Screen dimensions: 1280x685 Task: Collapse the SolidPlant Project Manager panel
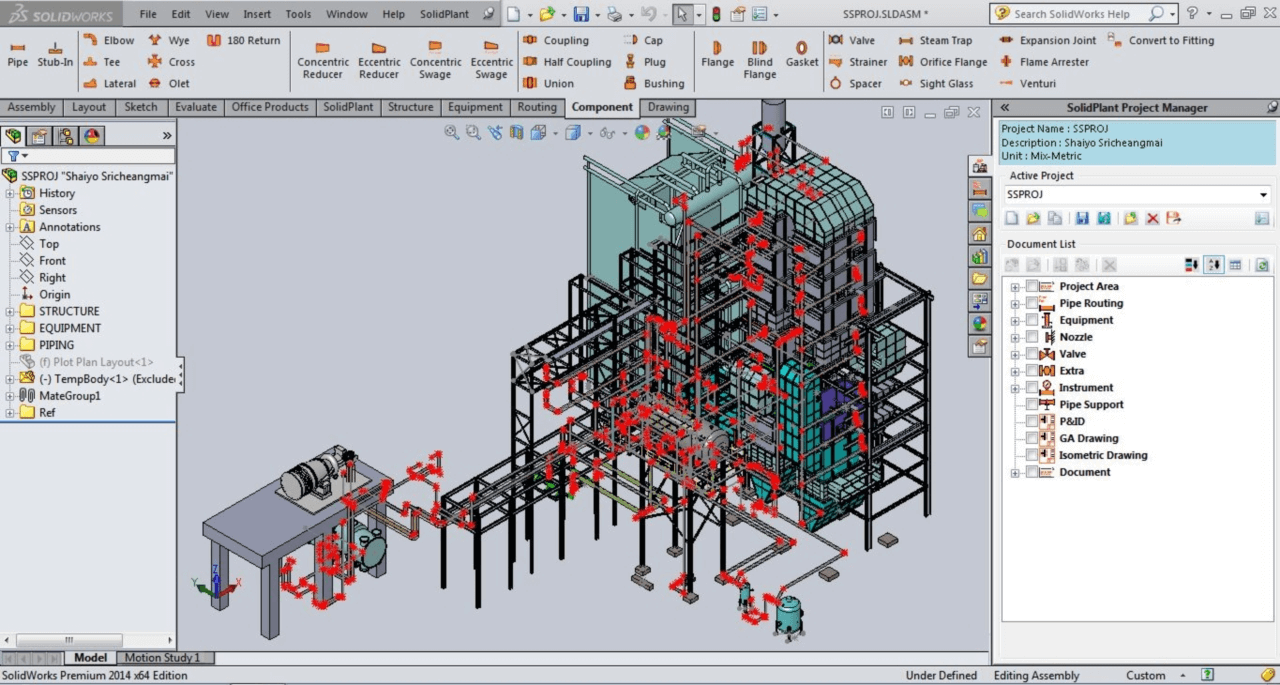point(1005,108)
